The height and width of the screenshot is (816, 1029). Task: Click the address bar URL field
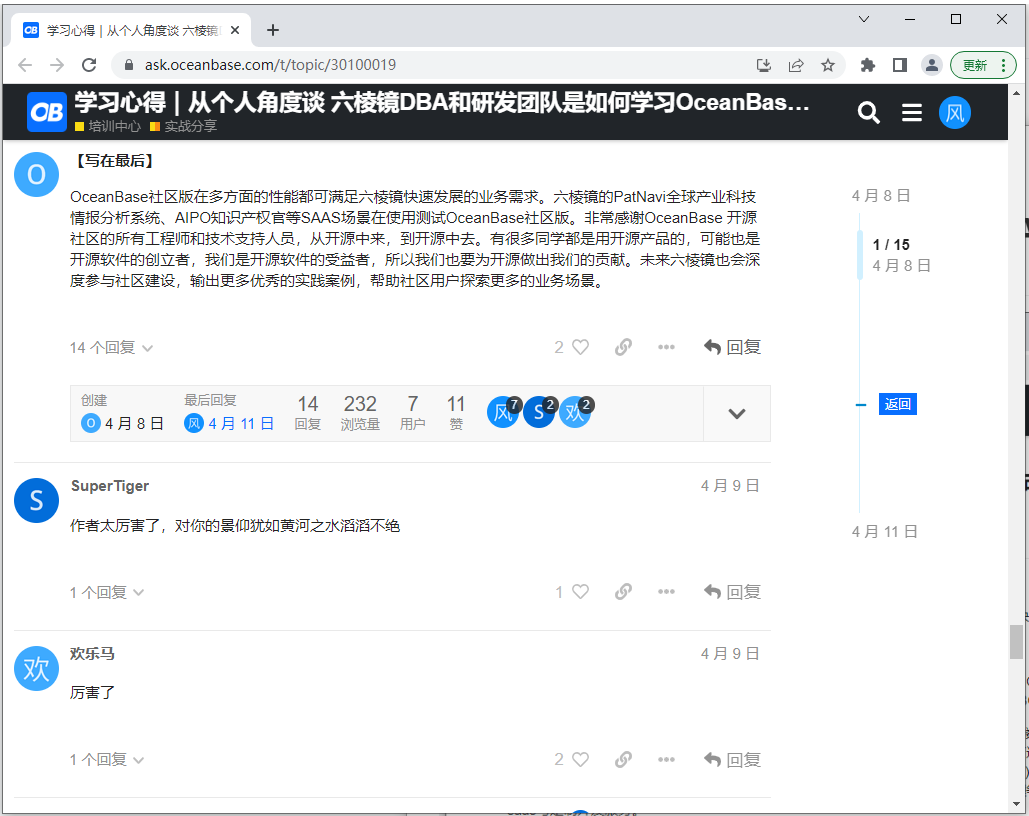(x=433, y=65)
